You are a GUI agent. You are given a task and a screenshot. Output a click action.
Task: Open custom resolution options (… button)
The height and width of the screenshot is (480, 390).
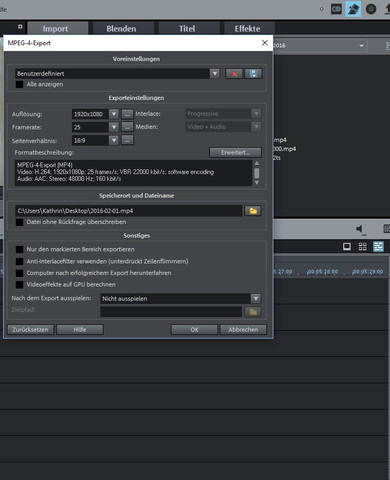[x=127, y=114]
